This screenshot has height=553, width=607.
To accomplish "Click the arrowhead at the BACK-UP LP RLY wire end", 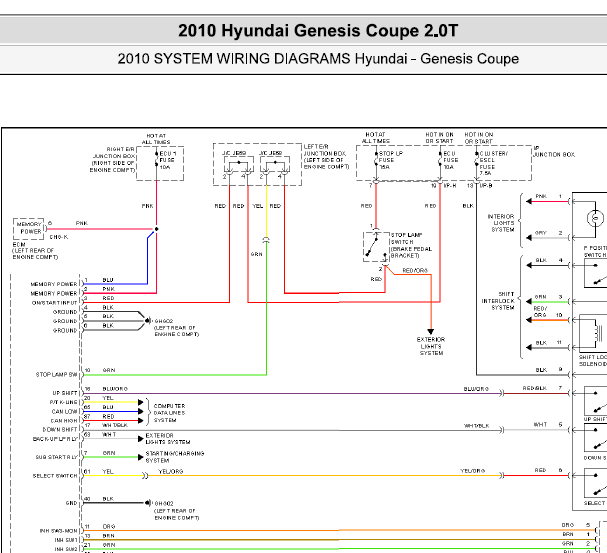I will click(141, 438).
